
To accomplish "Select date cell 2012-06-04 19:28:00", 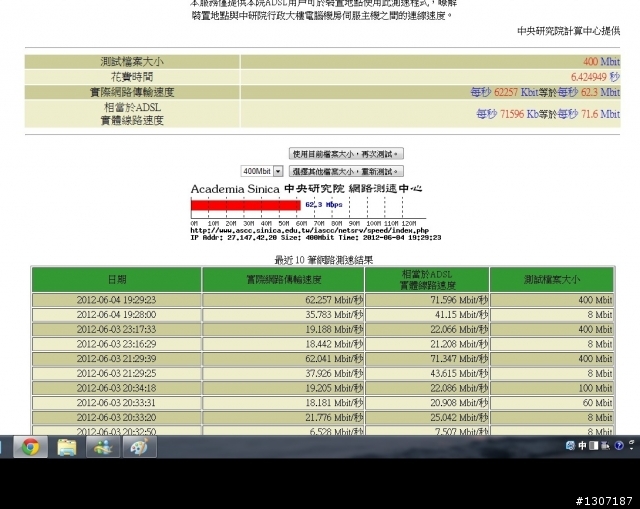I will (117, 315).
